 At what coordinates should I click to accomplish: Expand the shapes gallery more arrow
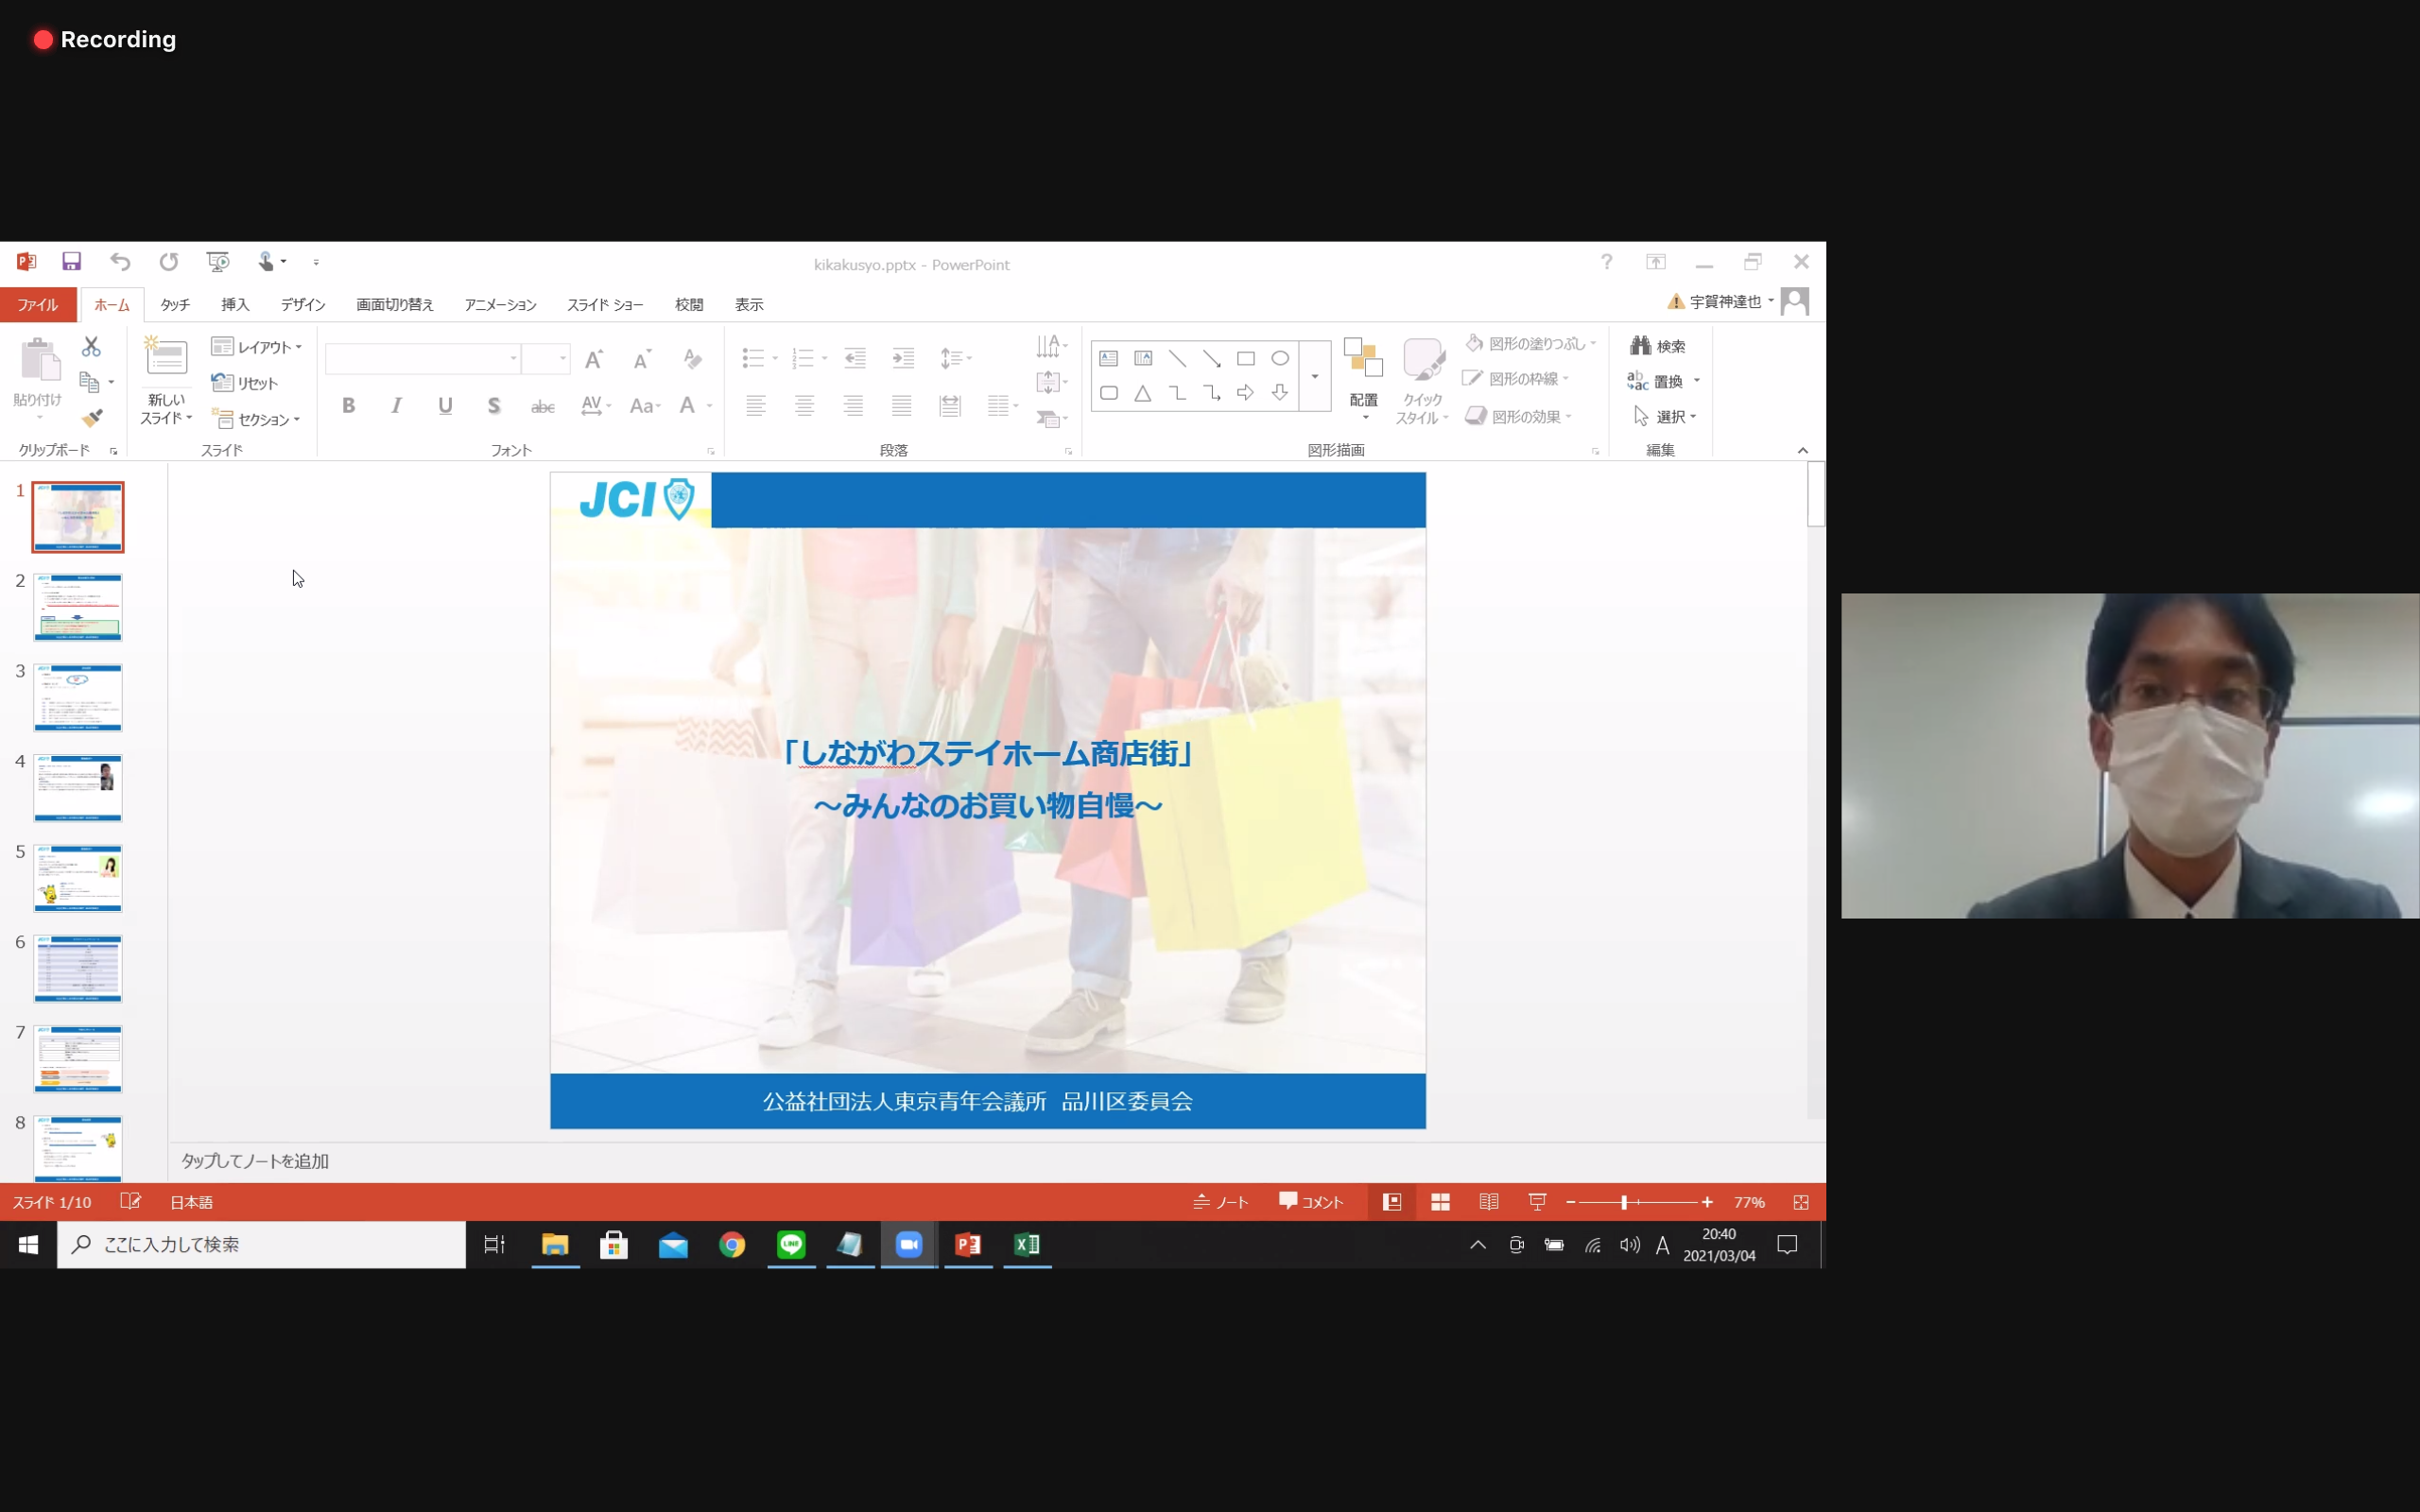pyautogui.click(x=1315, y=376)
